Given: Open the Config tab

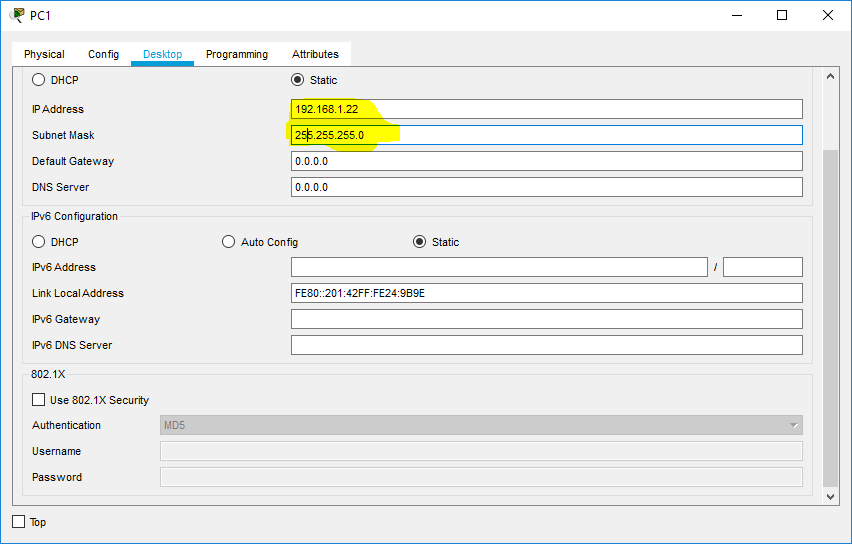Looking at the screenshot, I should (x=103, y=54).
